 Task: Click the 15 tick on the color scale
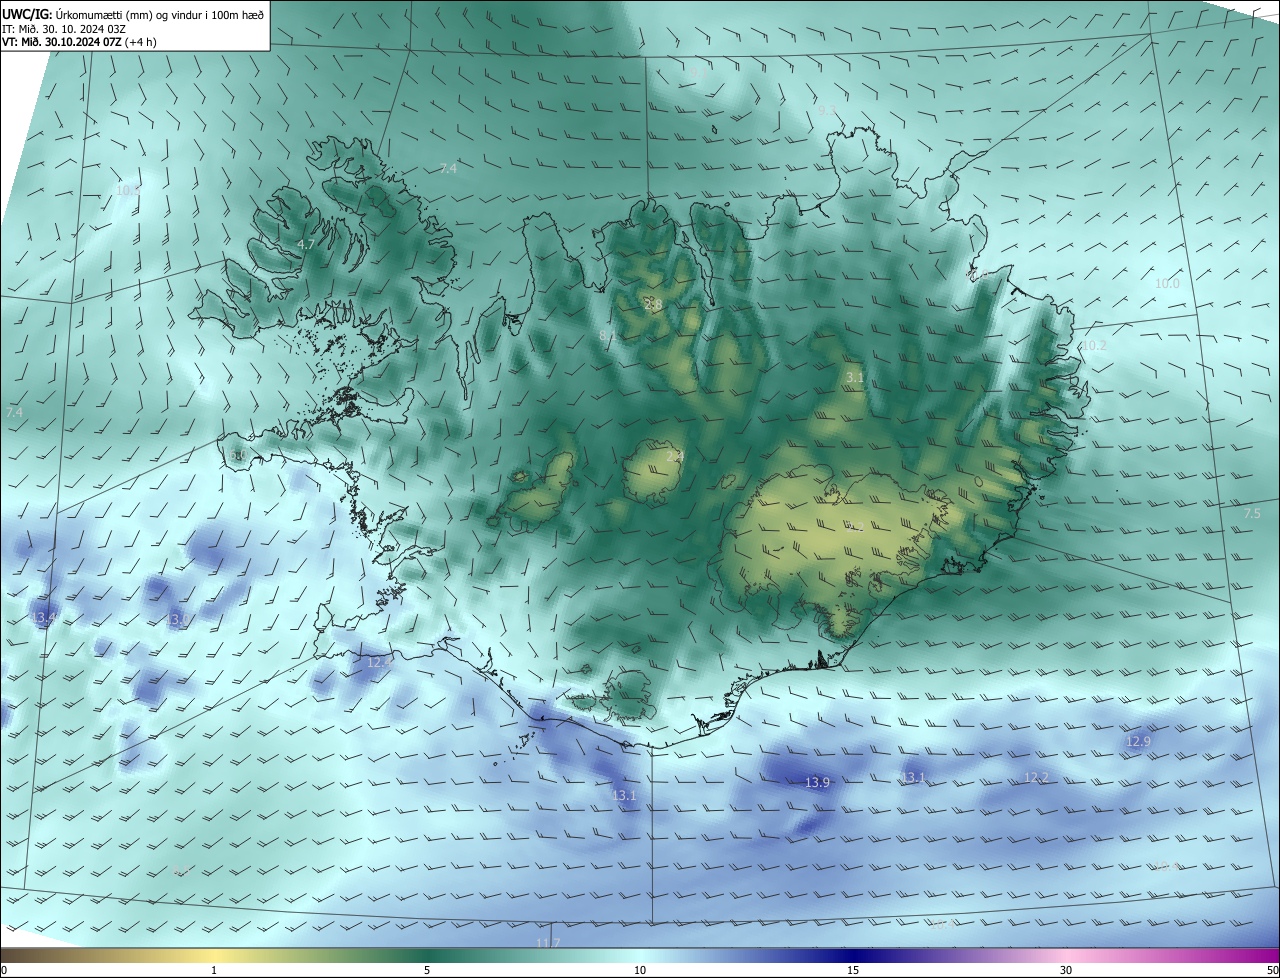point(853,970)
